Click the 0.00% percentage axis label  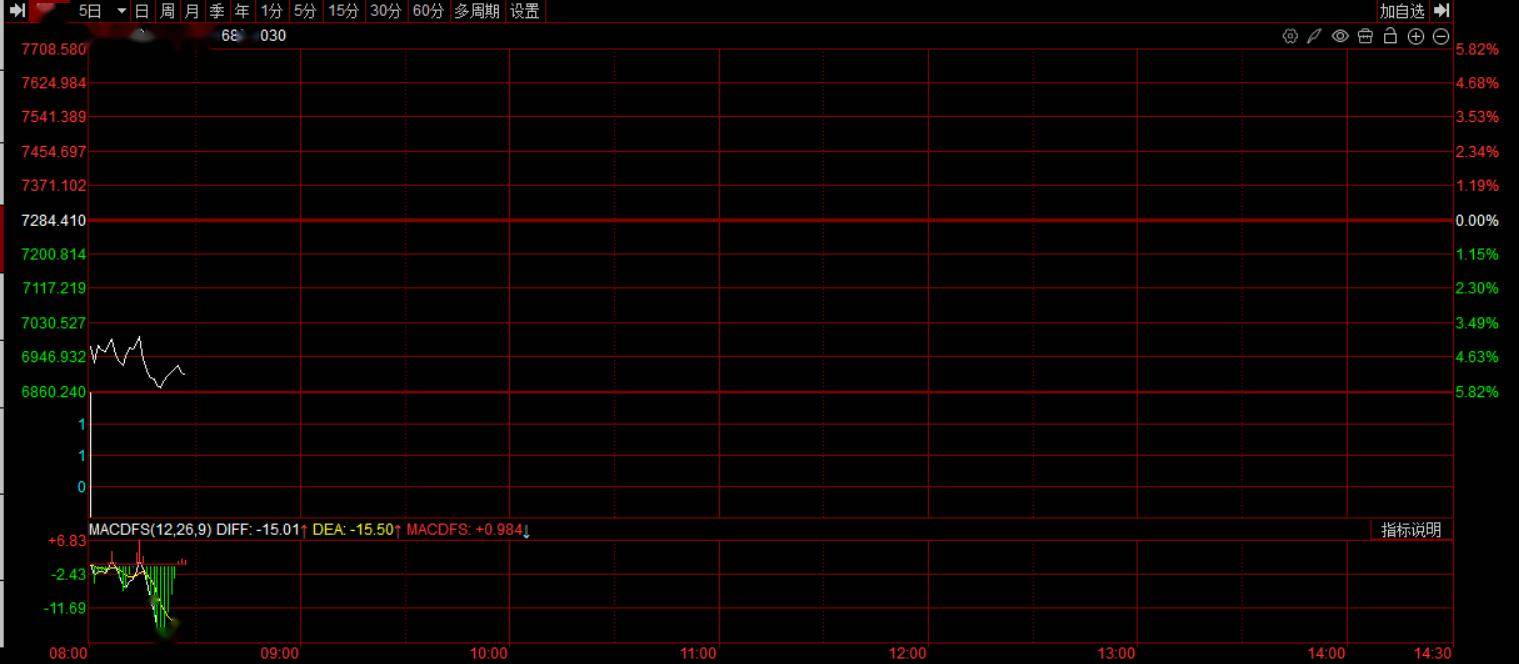click(x=1477, y=220)
